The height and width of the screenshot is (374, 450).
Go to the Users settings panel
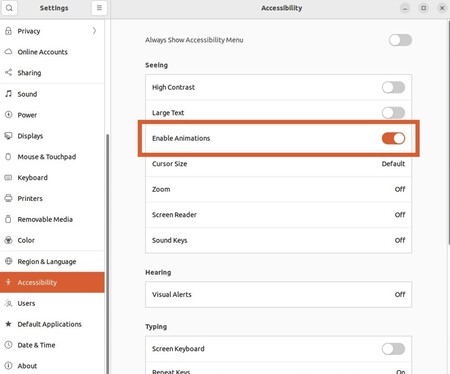[x=52, y=303]
